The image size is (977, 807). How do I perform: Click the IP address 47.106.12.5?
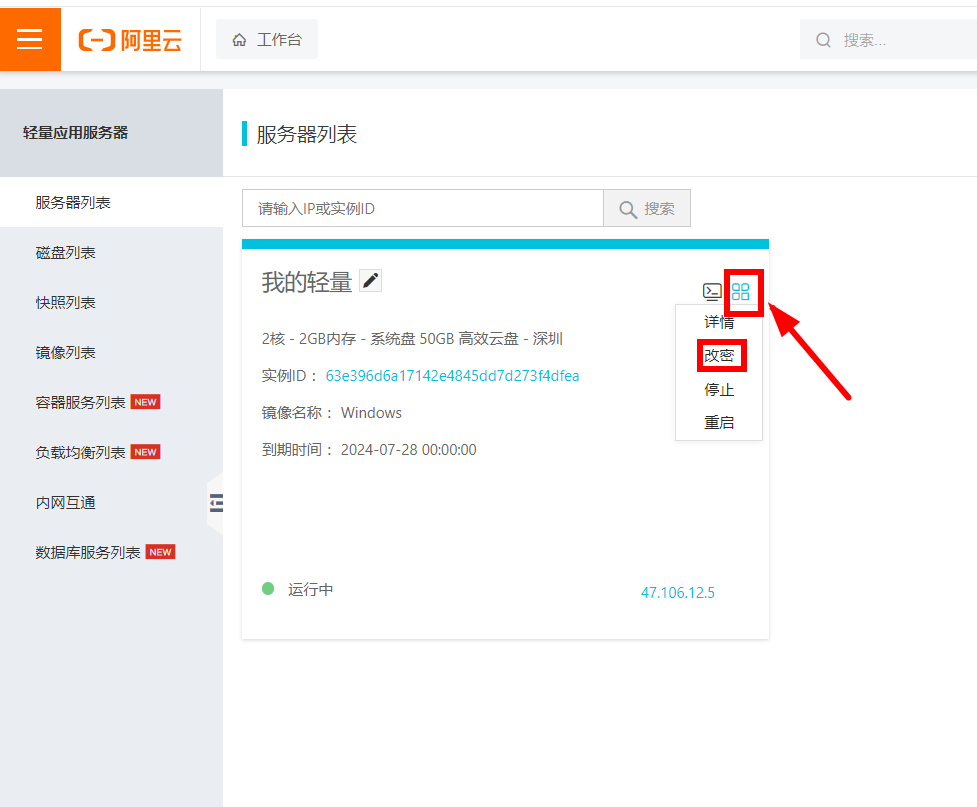pos(678,593)
